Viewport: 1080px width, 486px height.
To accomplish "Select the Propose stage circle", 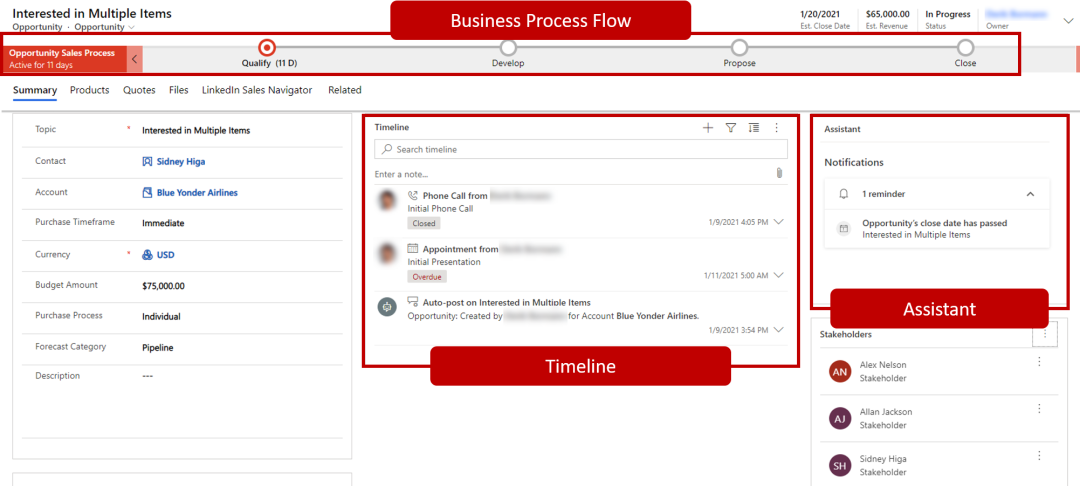I will click(x=739, y=47).
